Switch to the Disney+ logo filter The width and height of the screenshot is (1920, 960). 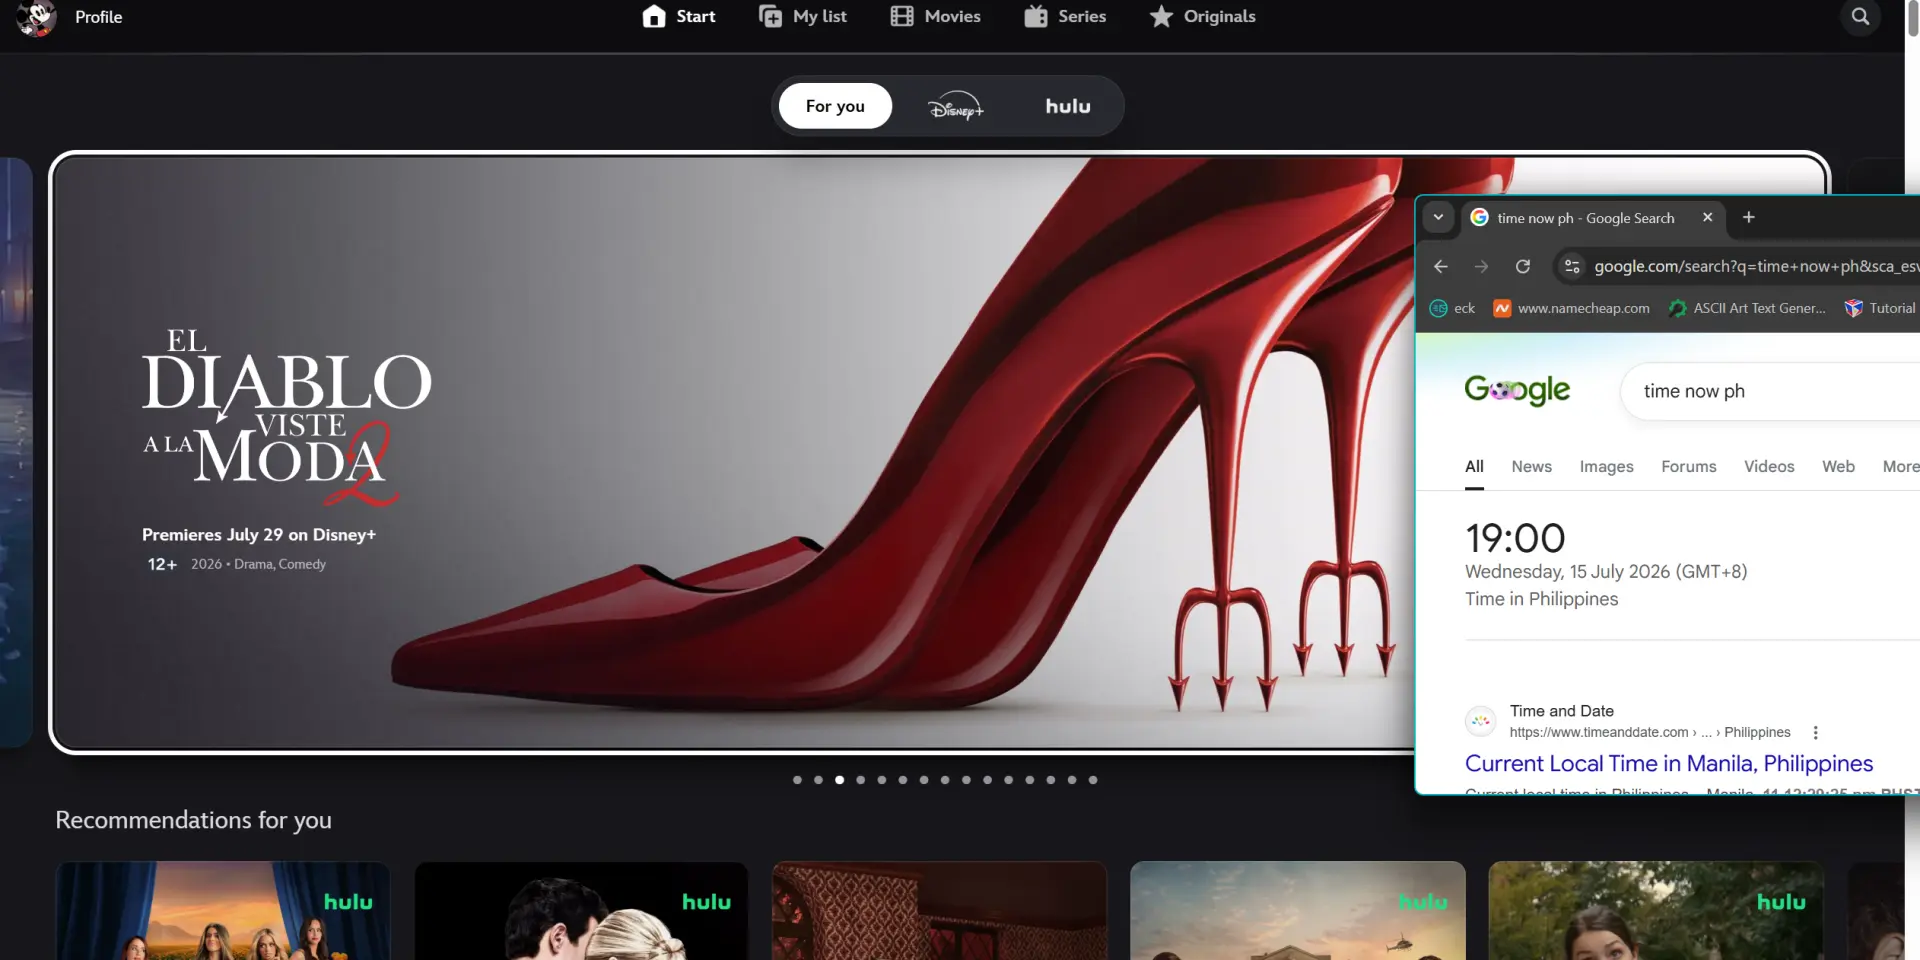click(x=956, y=106)
